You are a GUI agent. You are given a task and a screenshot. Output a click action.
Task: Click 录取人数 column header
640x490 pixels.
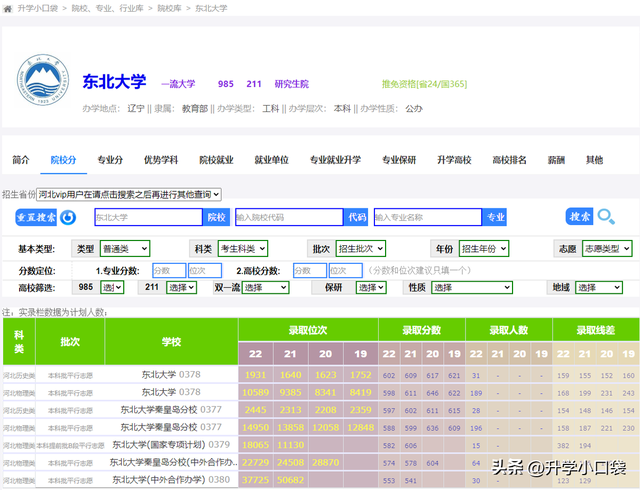[509, 330]
